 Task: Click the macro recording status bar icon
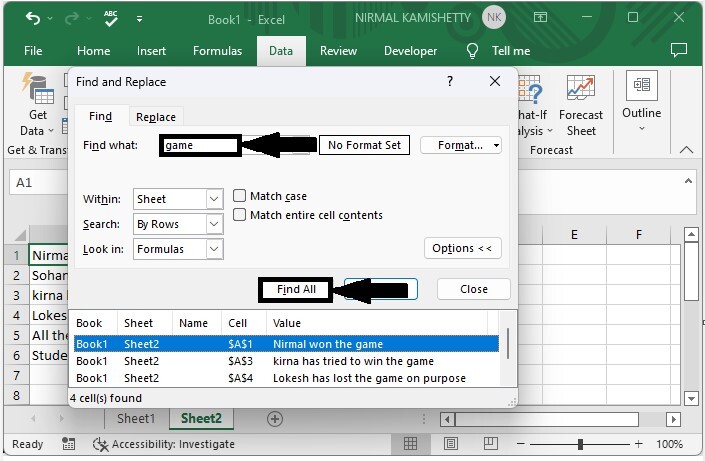click(68, 444)
